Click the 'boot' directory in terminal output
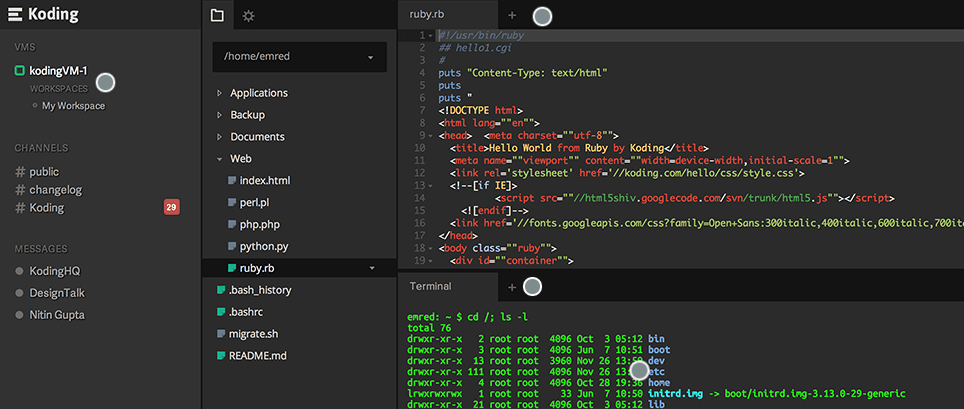The height and width of the screenshot is (409, 964). point(659,350)
